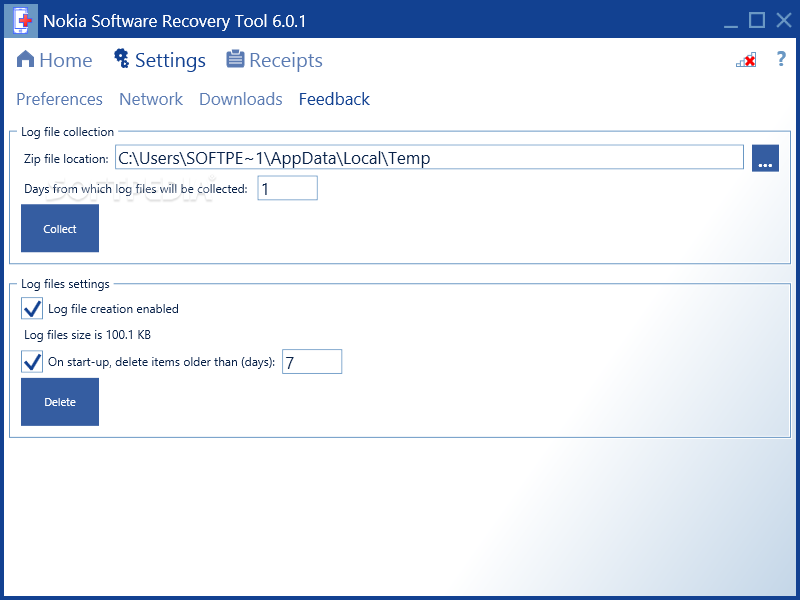This screenshot has height=600, width=800.
Task: Click 'Log files settings' group title
Action: coord(65,284)
